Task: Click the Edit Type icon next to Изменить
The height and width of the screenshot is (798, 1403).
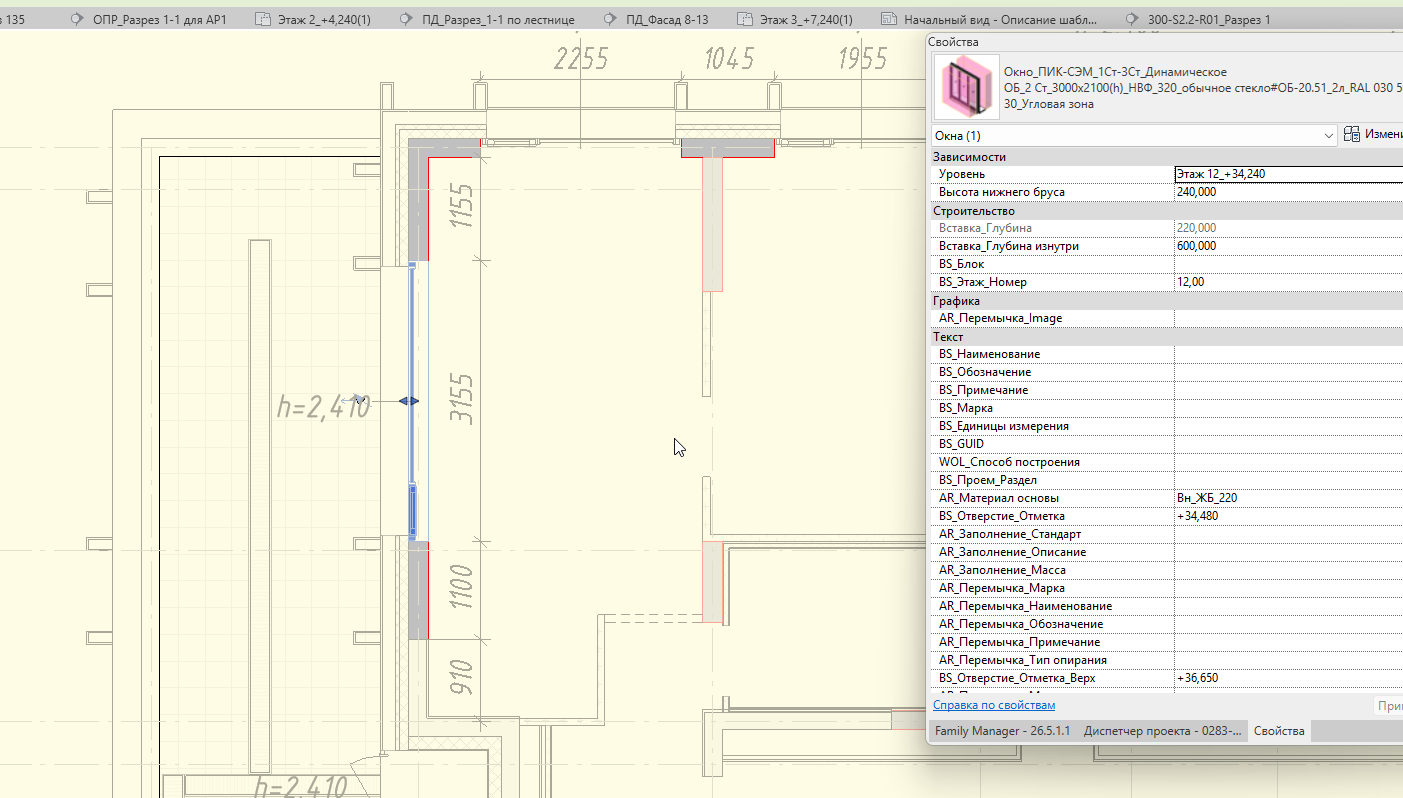Action: (1352, 134)
